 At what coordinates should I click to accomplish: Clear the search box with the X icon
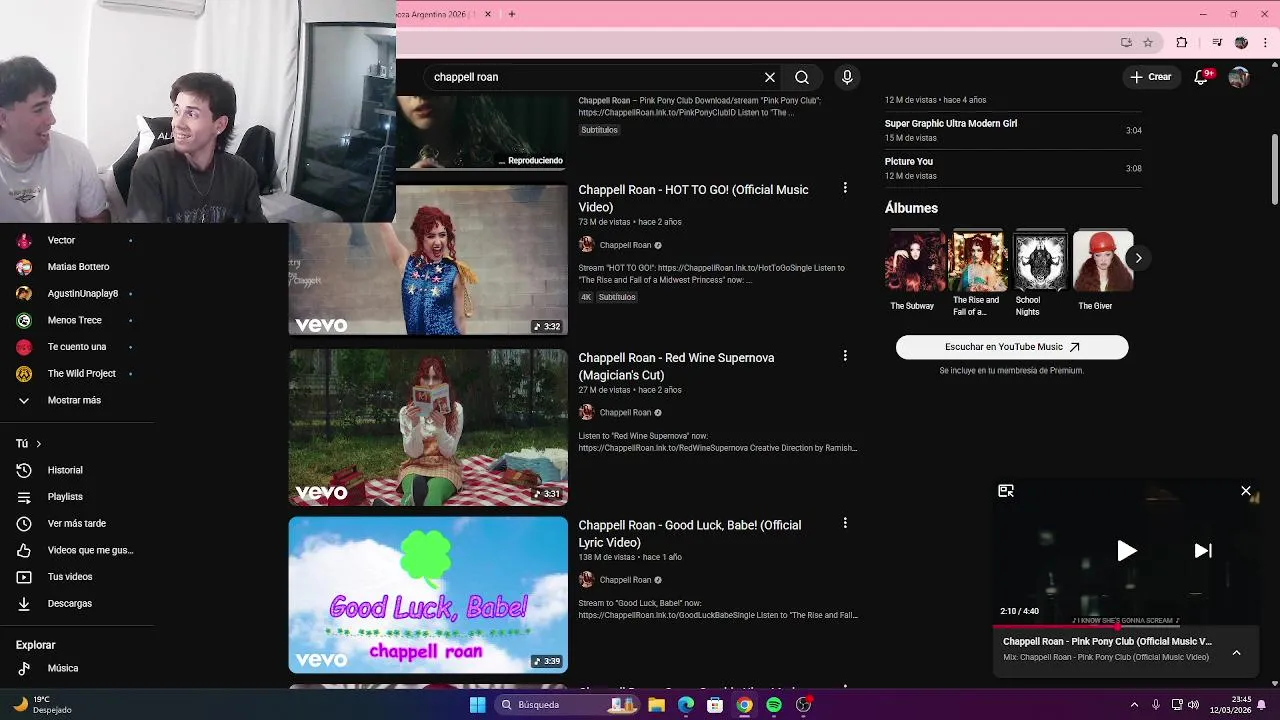tap(770, 77)
